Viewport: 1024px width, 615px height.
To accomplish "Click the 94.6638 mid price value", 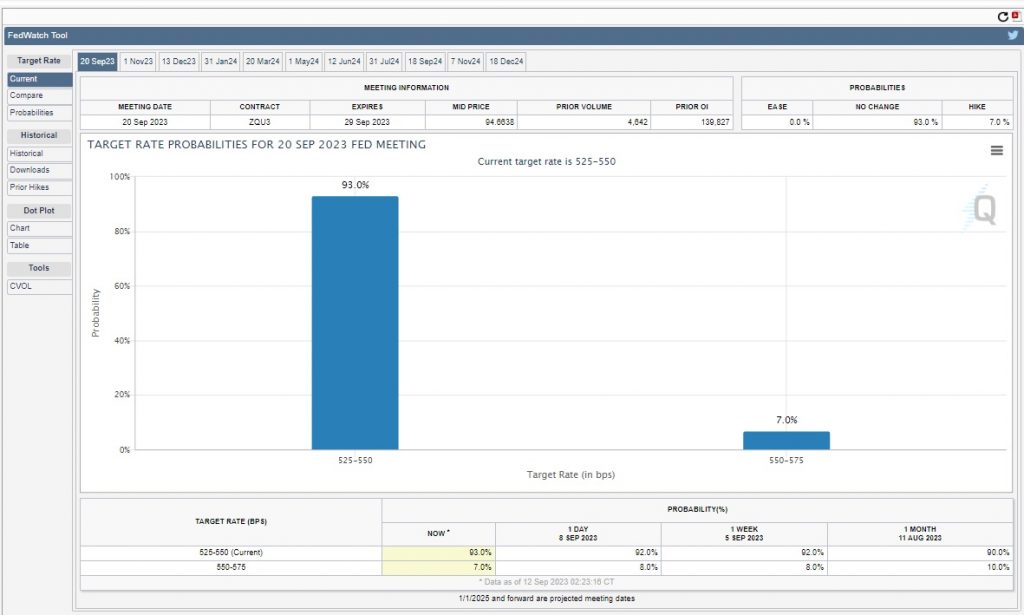I will click(x=500, y=122).
